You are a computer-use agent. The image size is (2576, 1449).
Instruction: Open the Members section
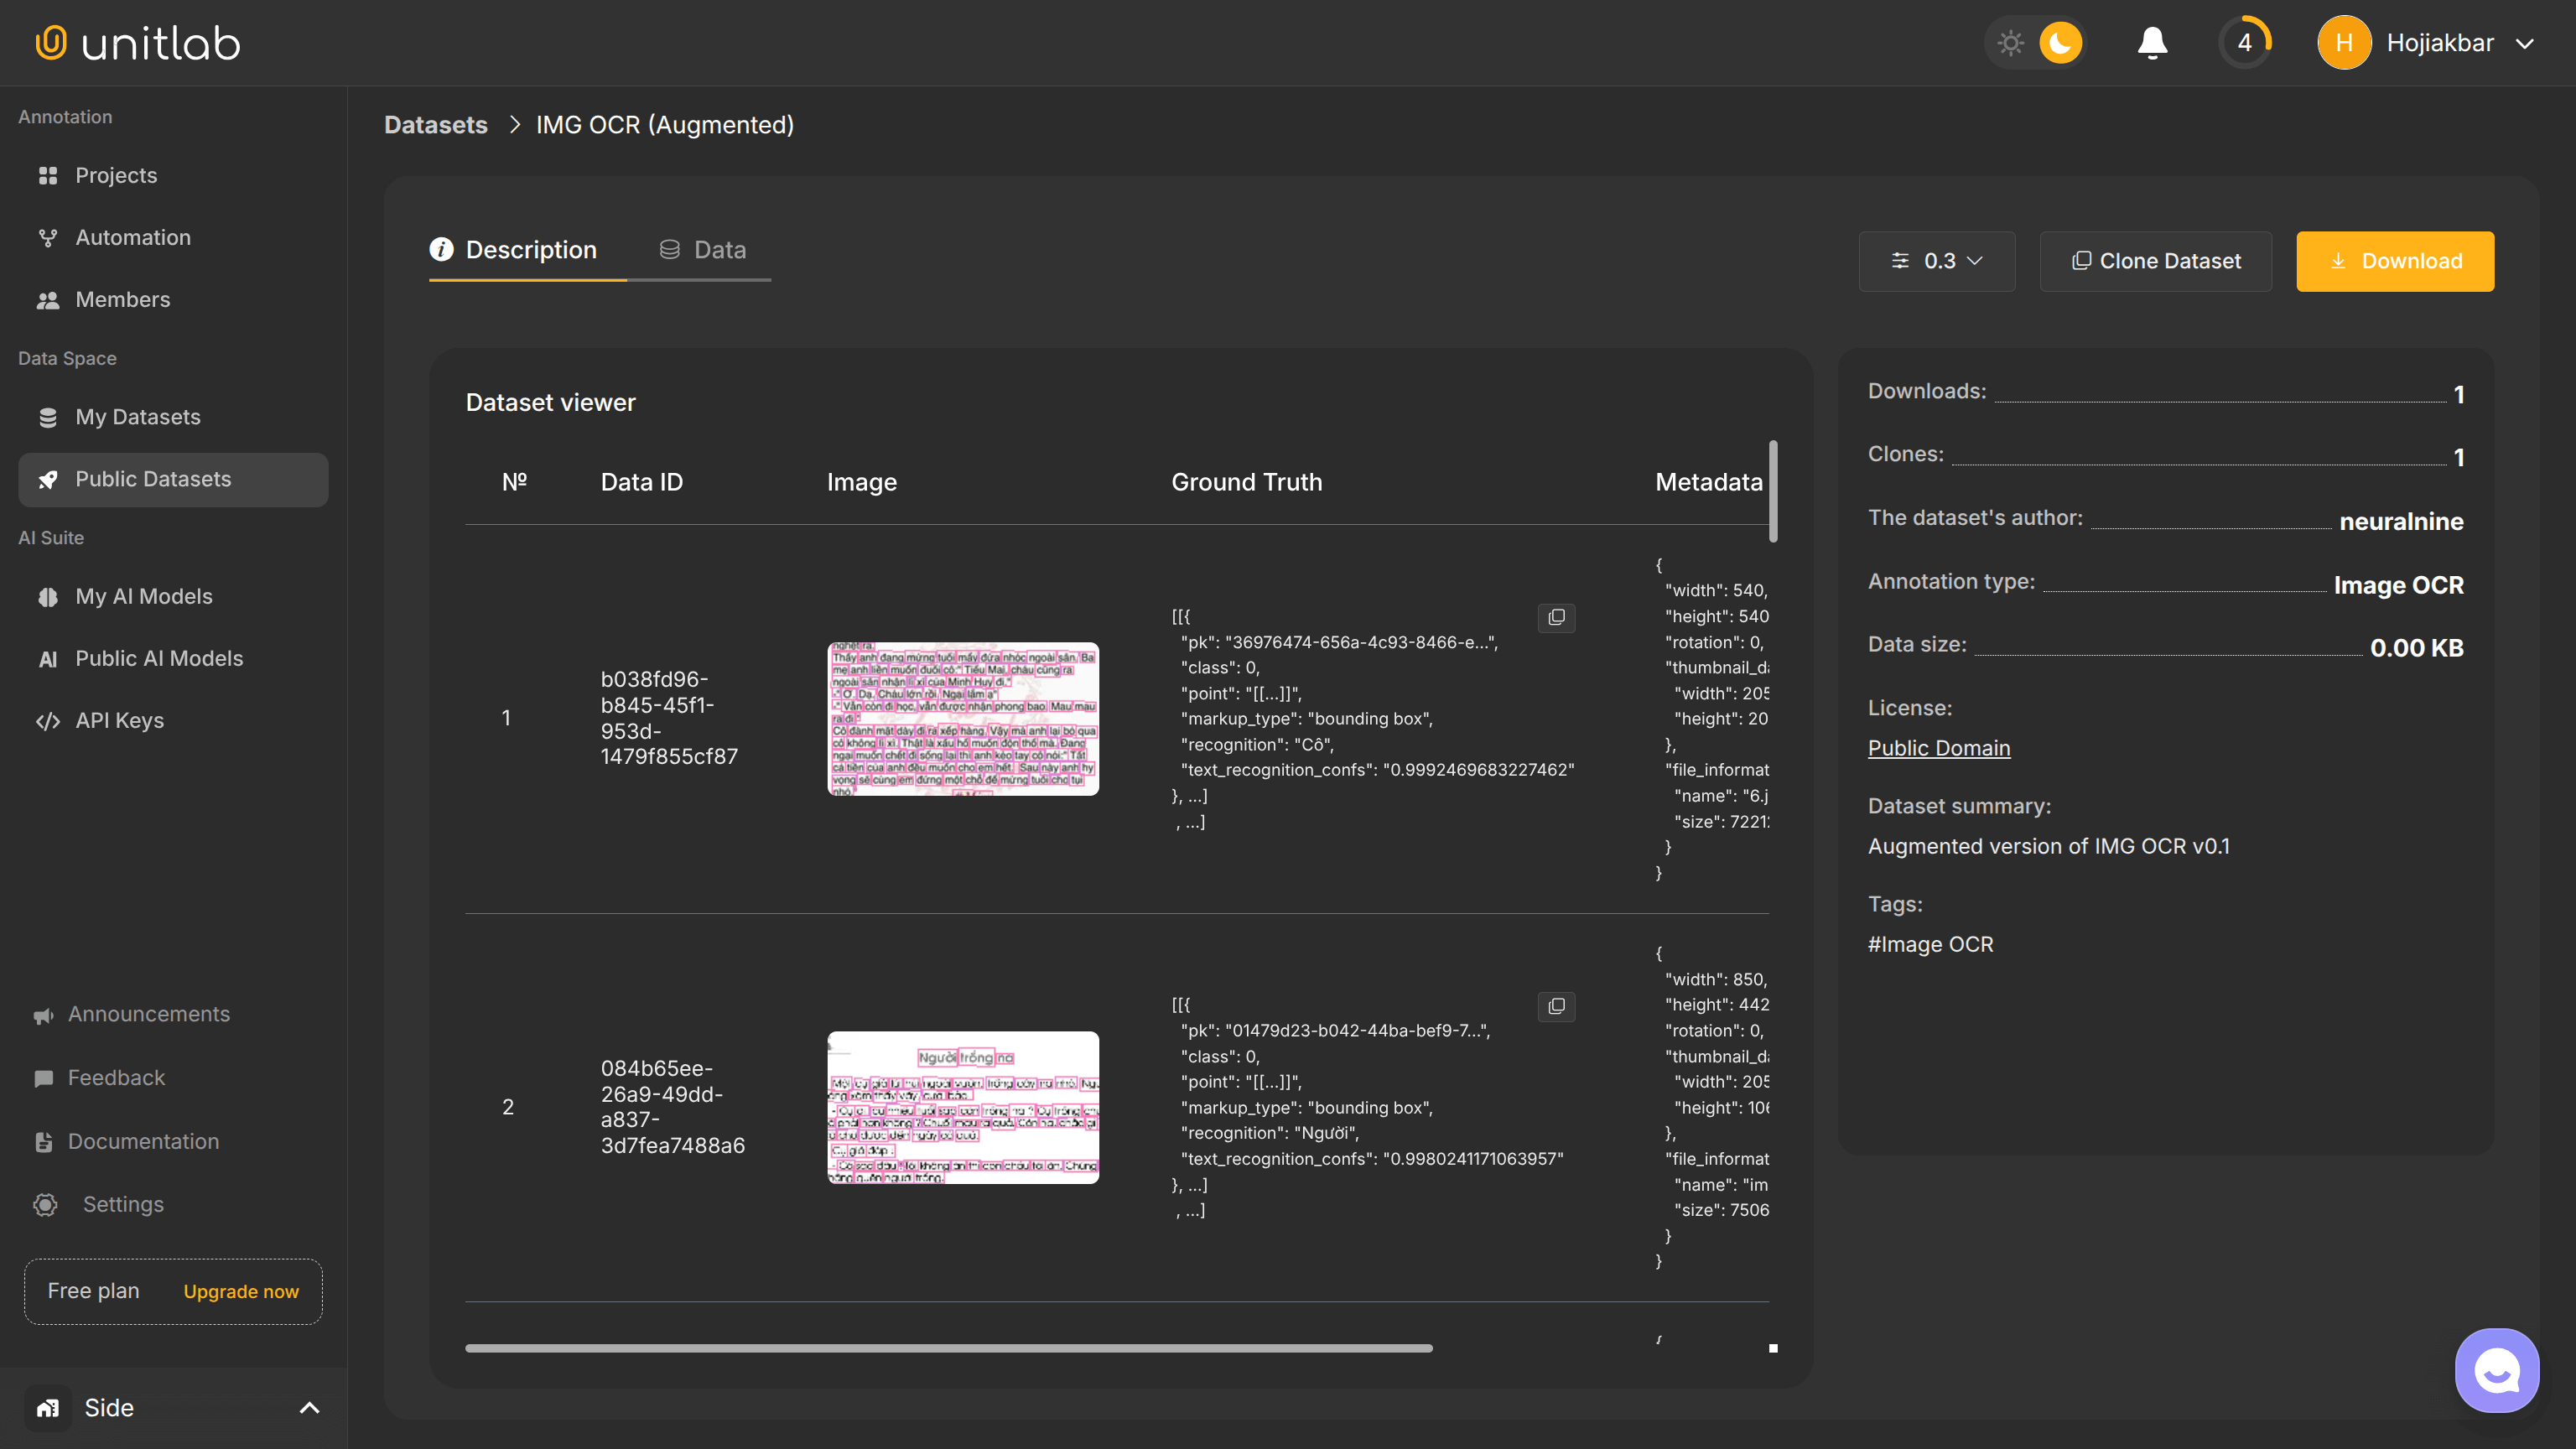coord(122,299)
